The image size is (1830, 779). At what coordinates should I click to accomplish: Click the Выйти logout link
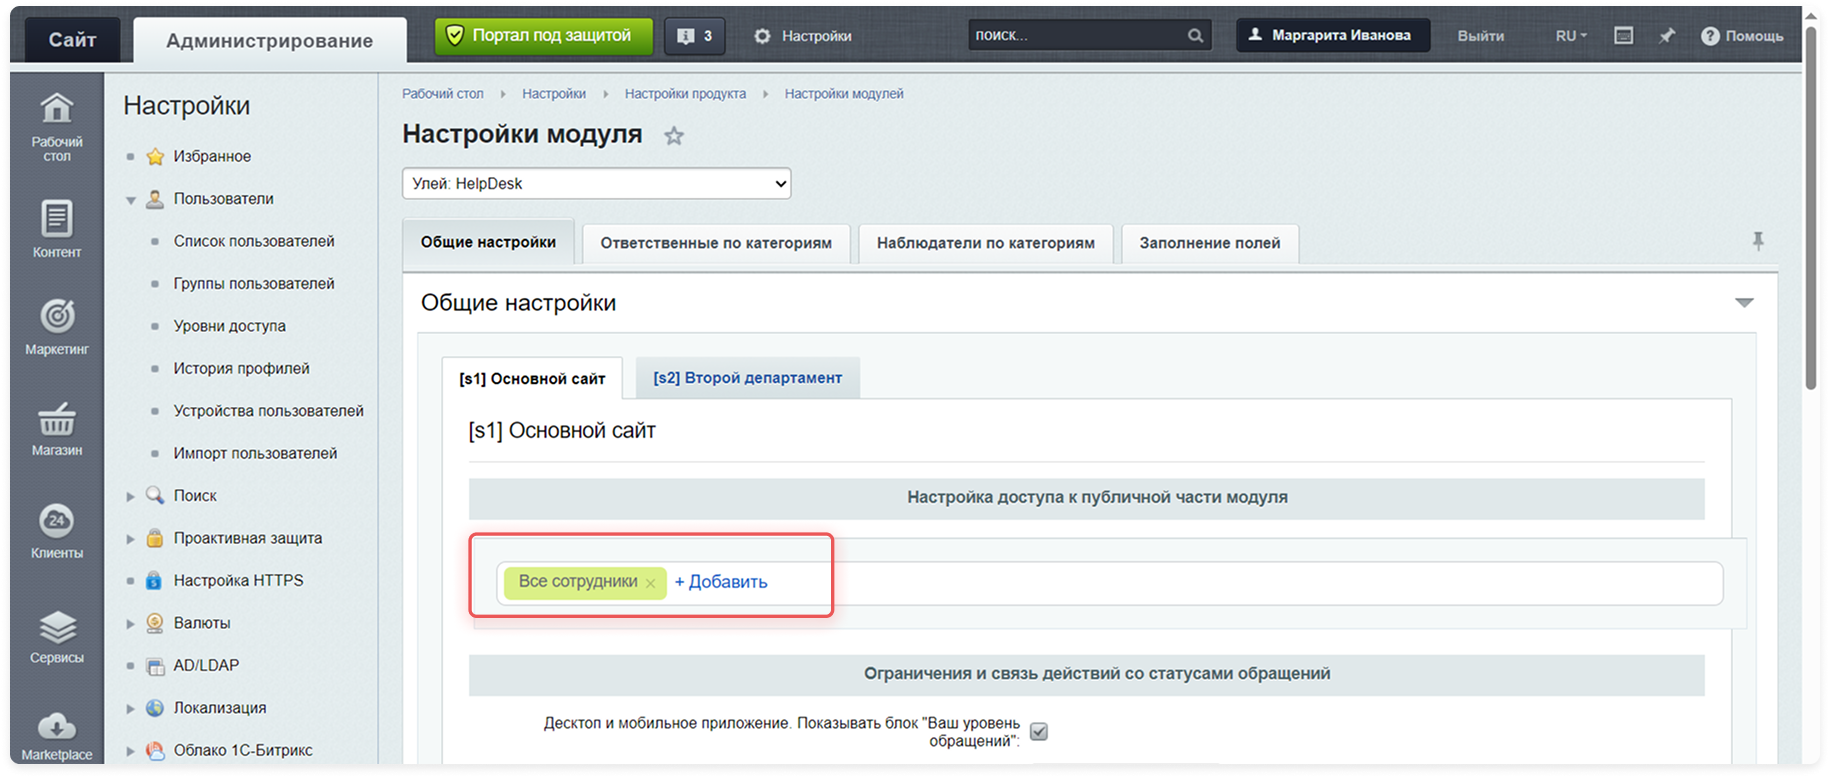pos(1480,36)
